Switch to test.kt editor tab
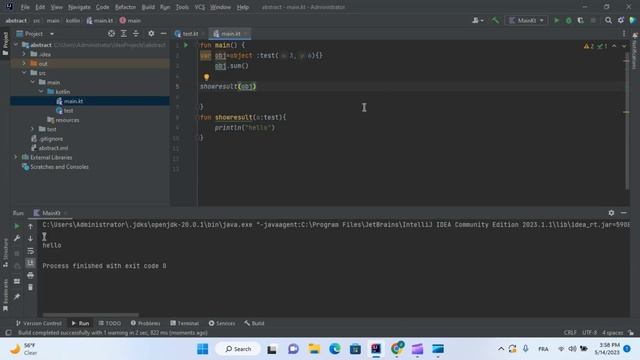640x360 pixels. (x=190, y=34)
